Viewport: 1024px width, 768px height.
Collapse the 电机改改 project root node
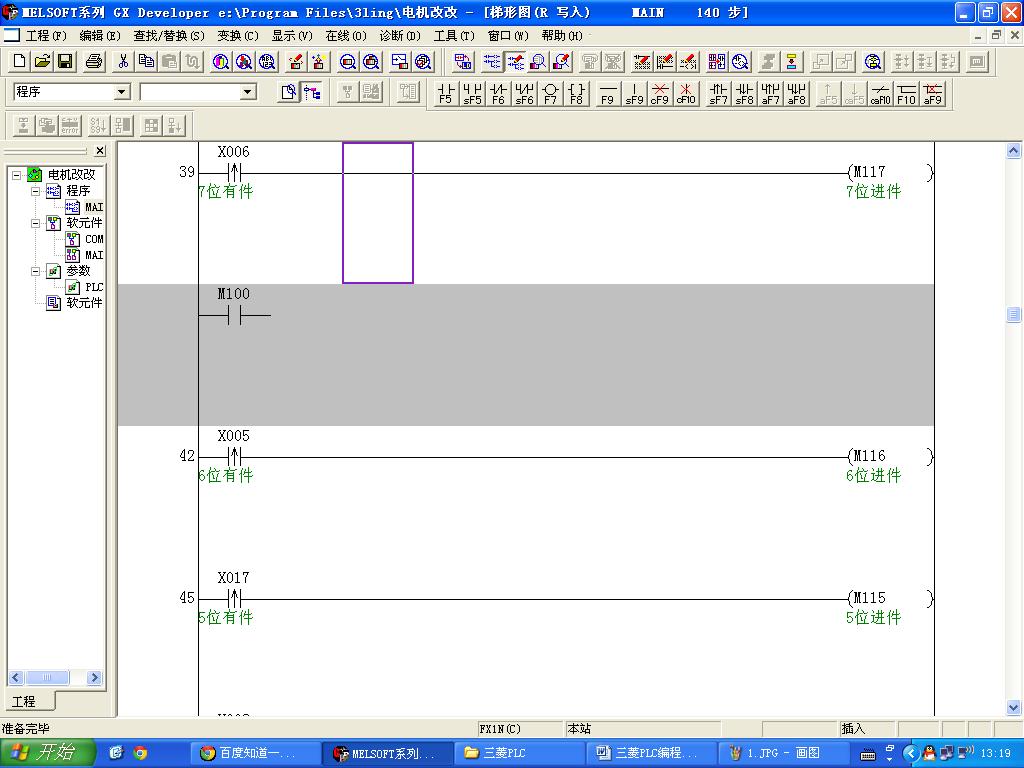[17, 175]
